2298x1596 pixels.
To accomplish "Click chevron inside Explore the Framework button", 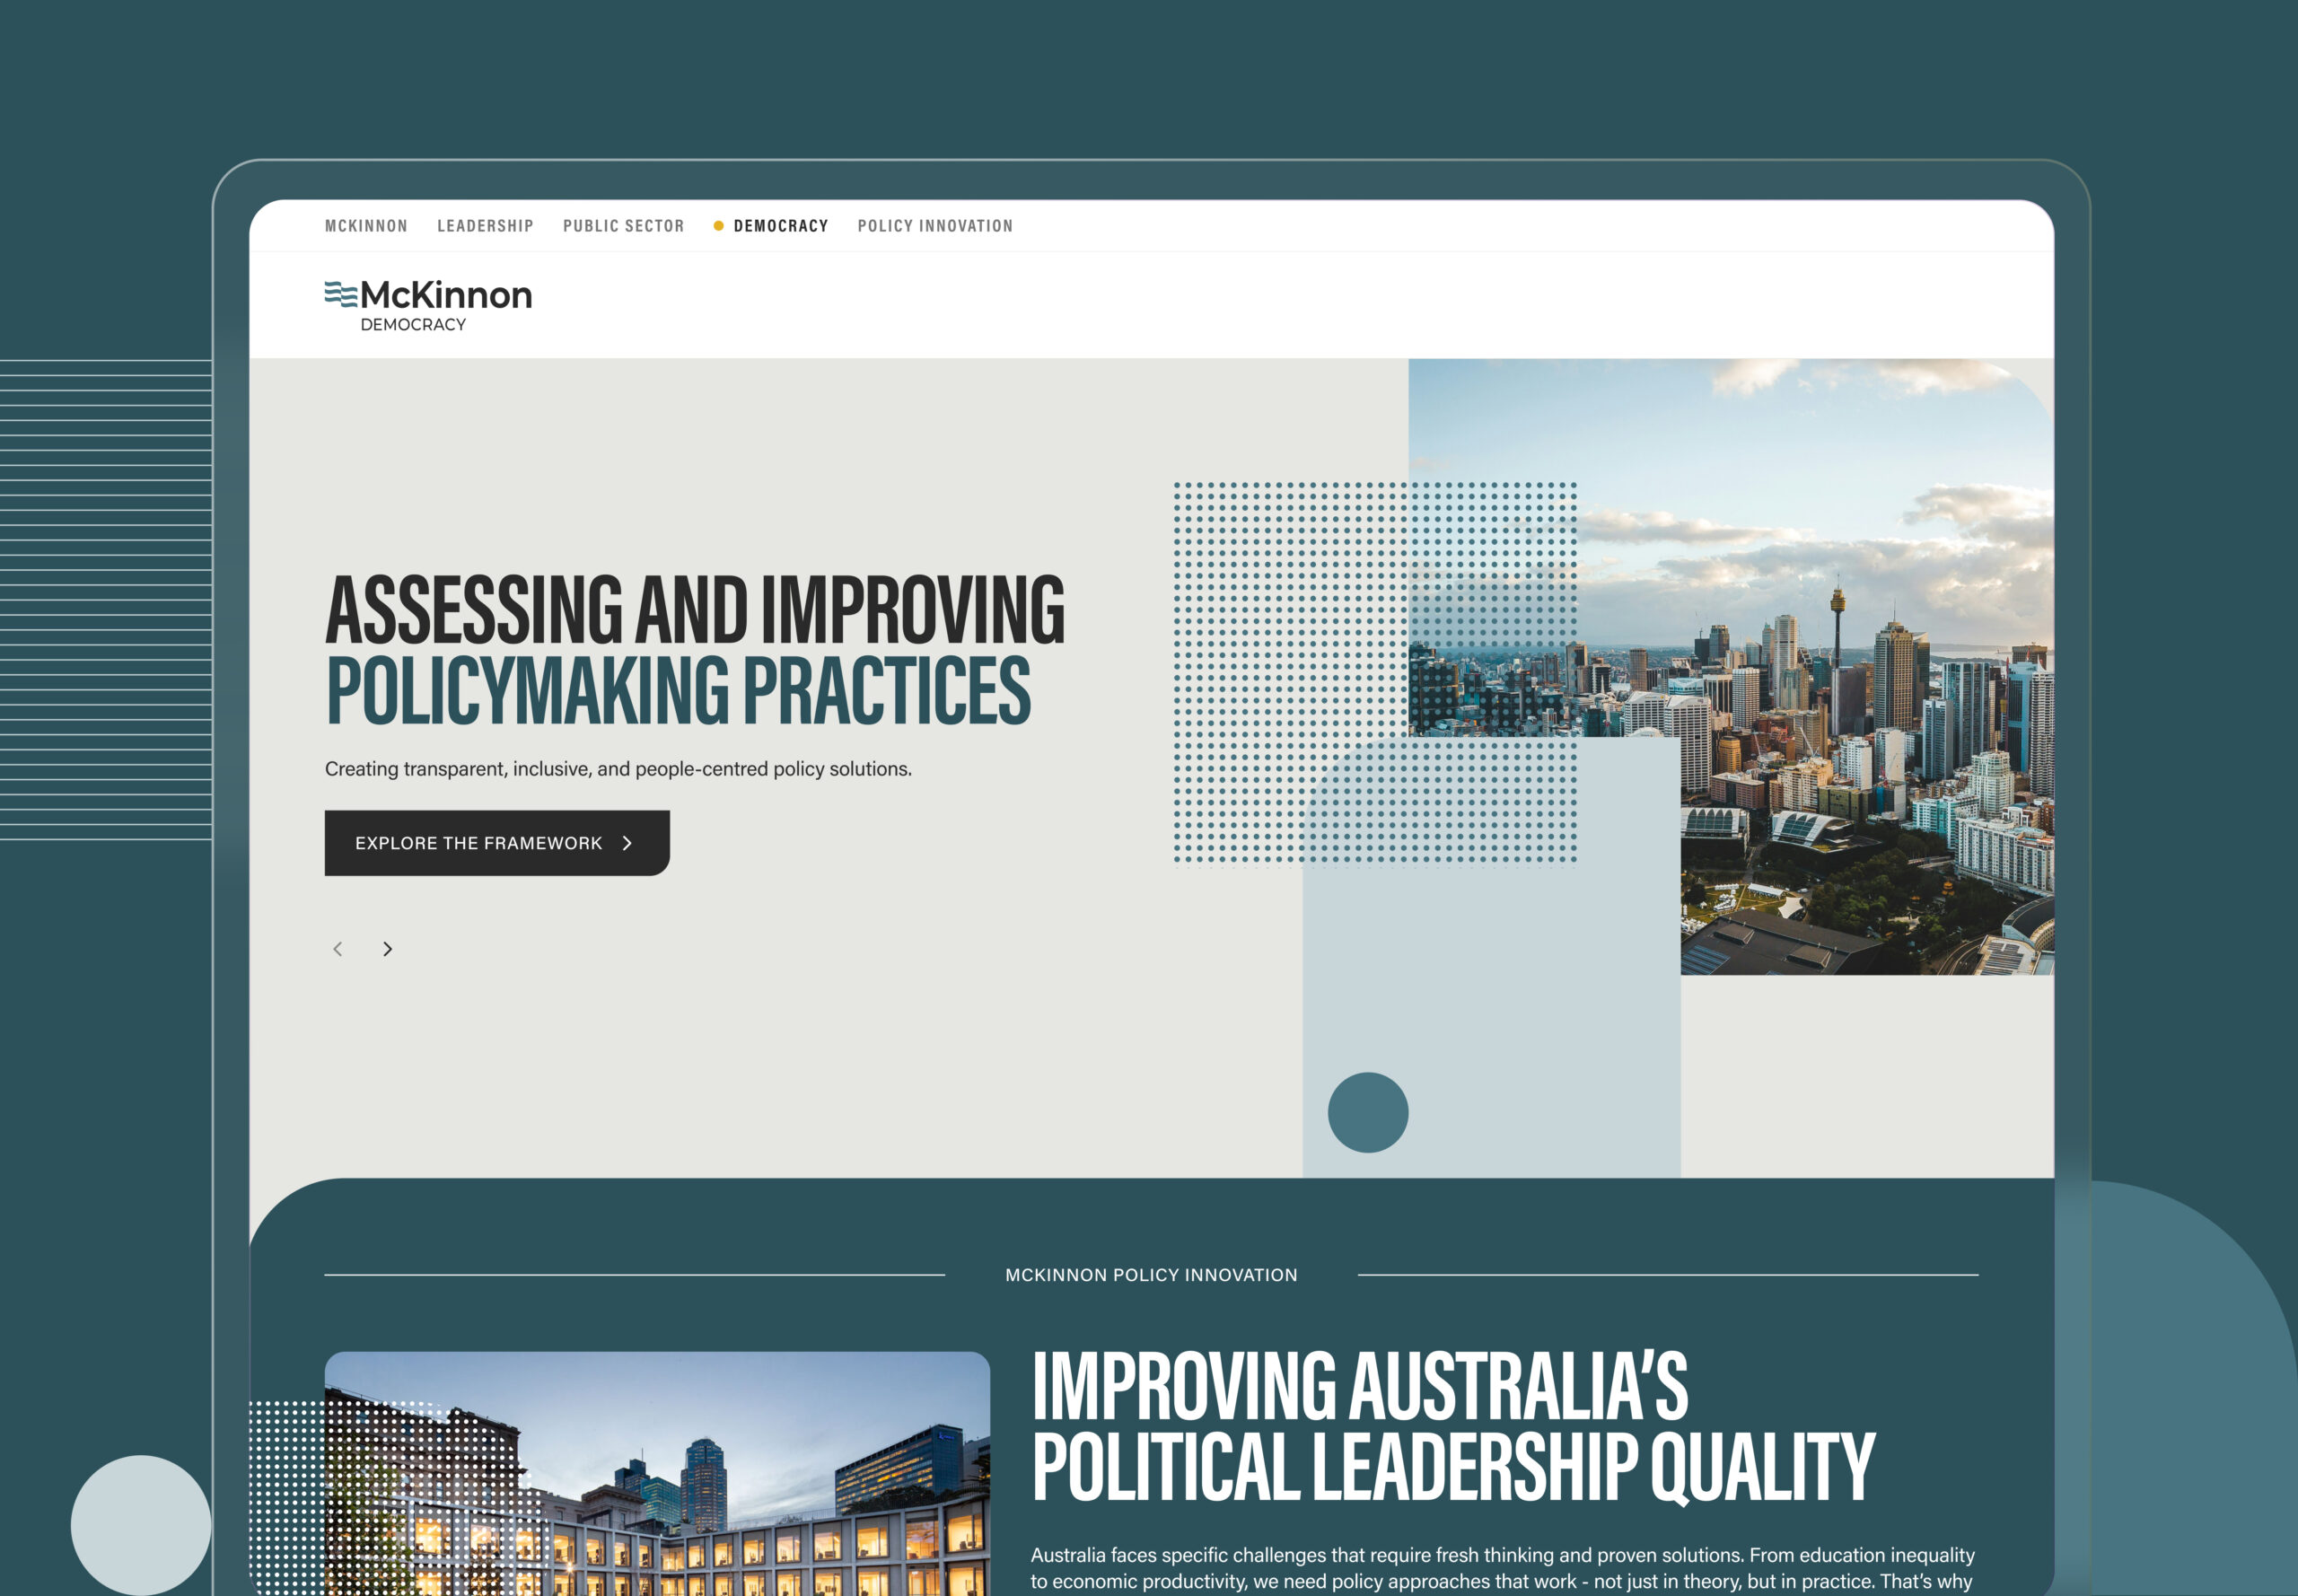I will pyautogui.click(x=627, y=843).
